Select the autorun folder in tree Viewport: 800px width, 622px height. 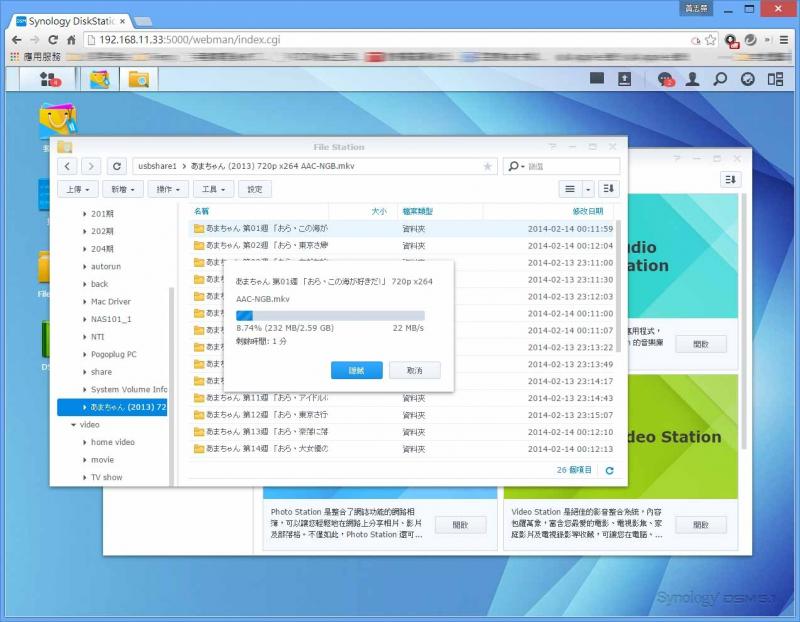[106, 266]
